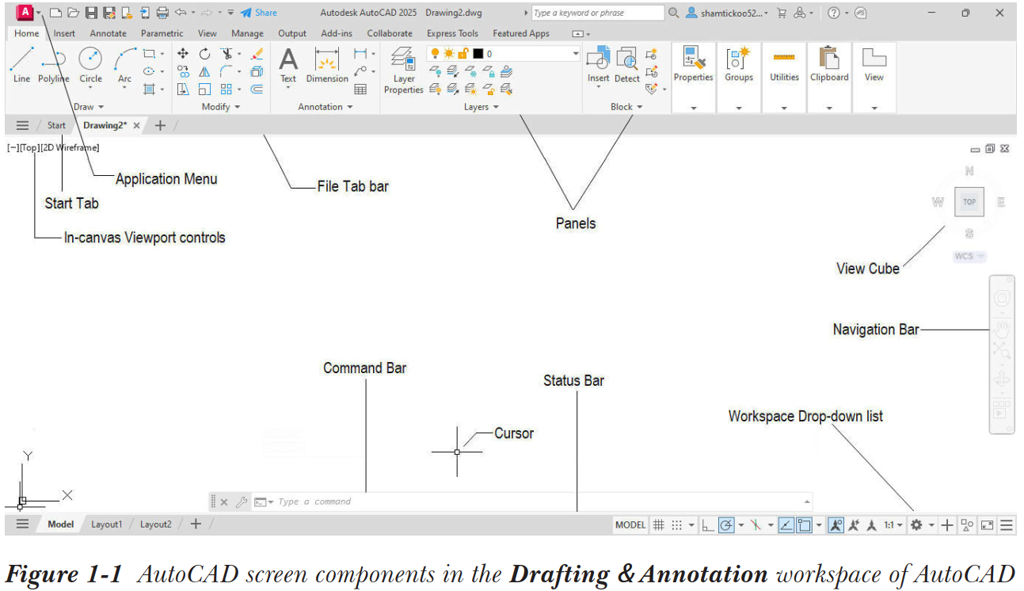Viewport: 1024px width, 591px height.
Task: Add a new drawing tab
Action: (160, 125)
